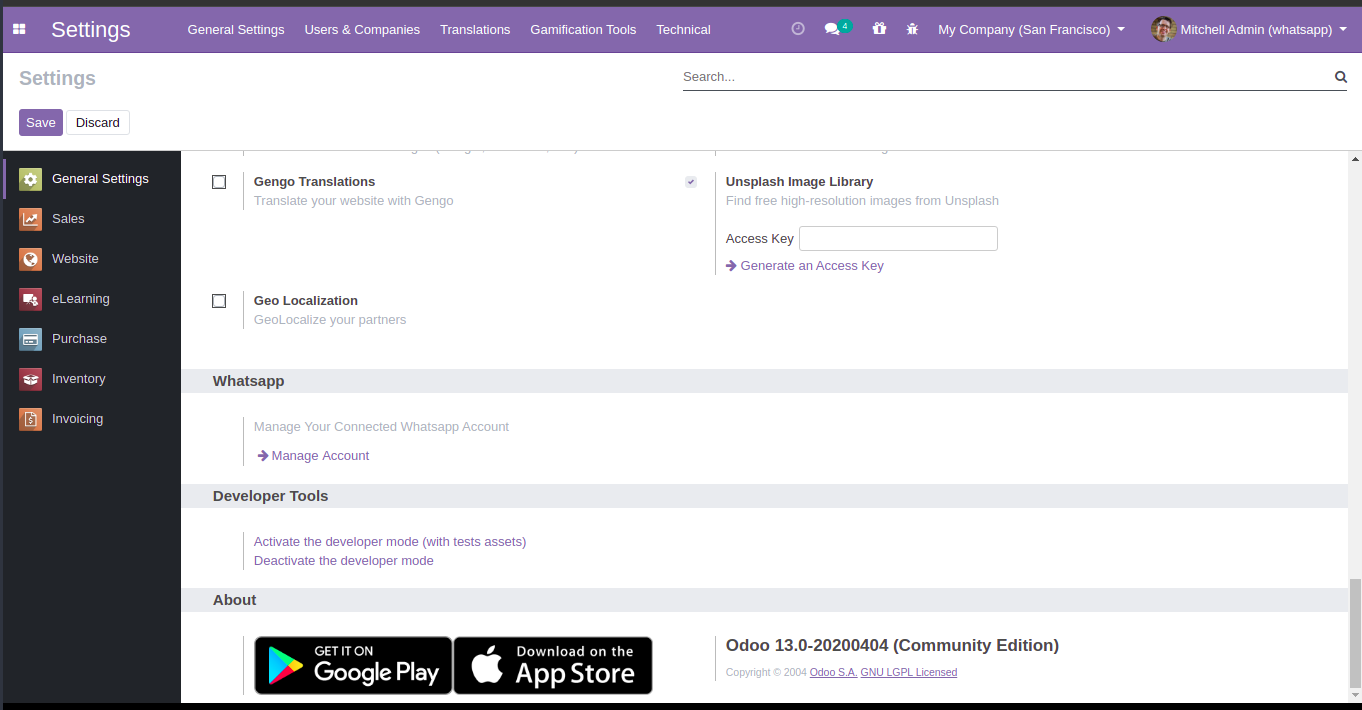Click the Purchase card icon in sidebar

31,339
